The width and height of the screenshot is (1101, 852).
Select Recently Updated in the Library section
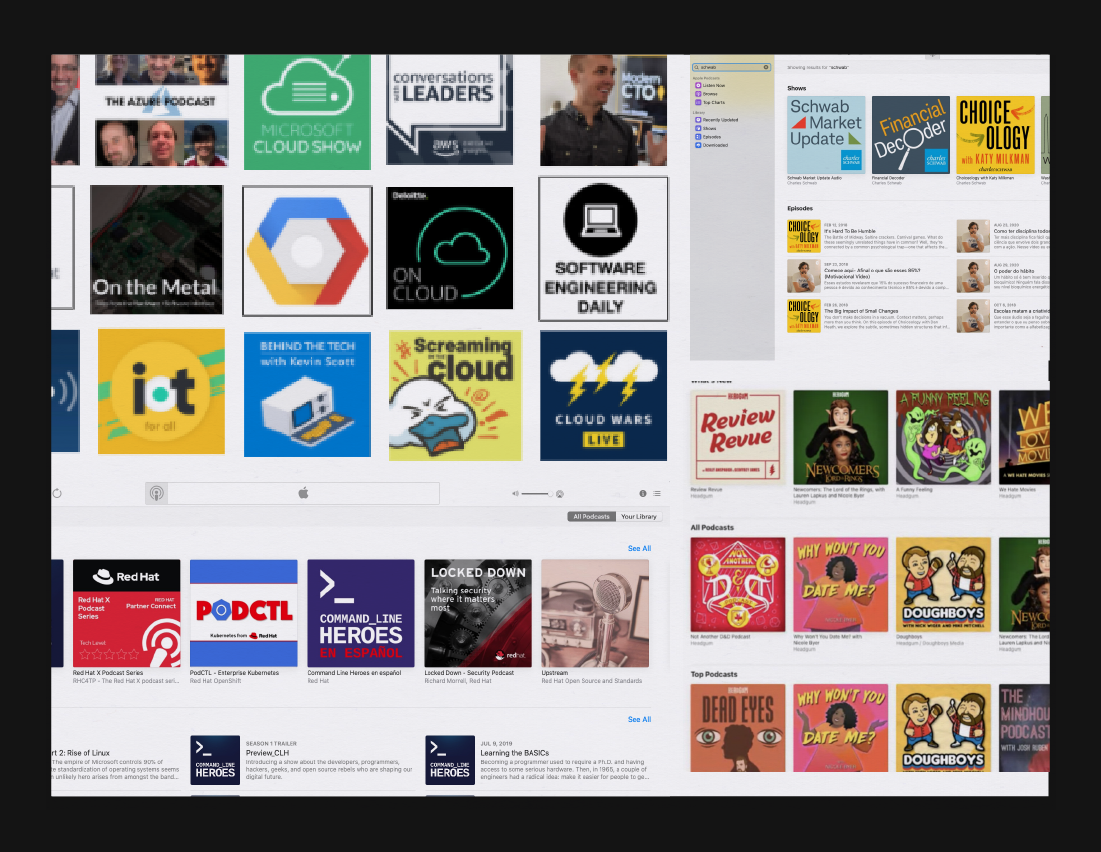(716, 120)
